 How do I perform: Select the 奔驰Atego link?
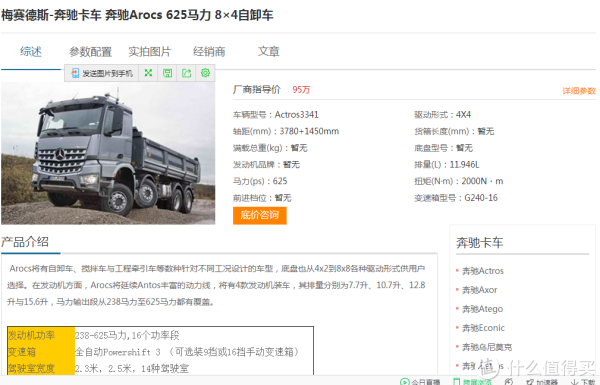482,309
